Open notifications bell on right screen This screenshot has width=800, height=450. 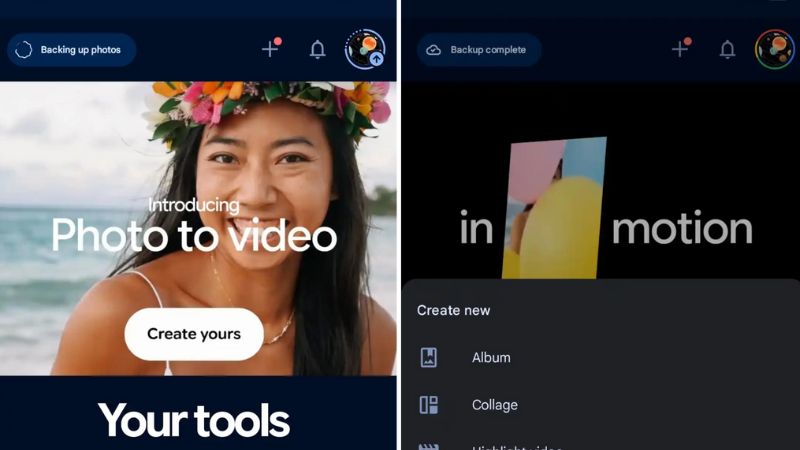click(x=727, y=49)
